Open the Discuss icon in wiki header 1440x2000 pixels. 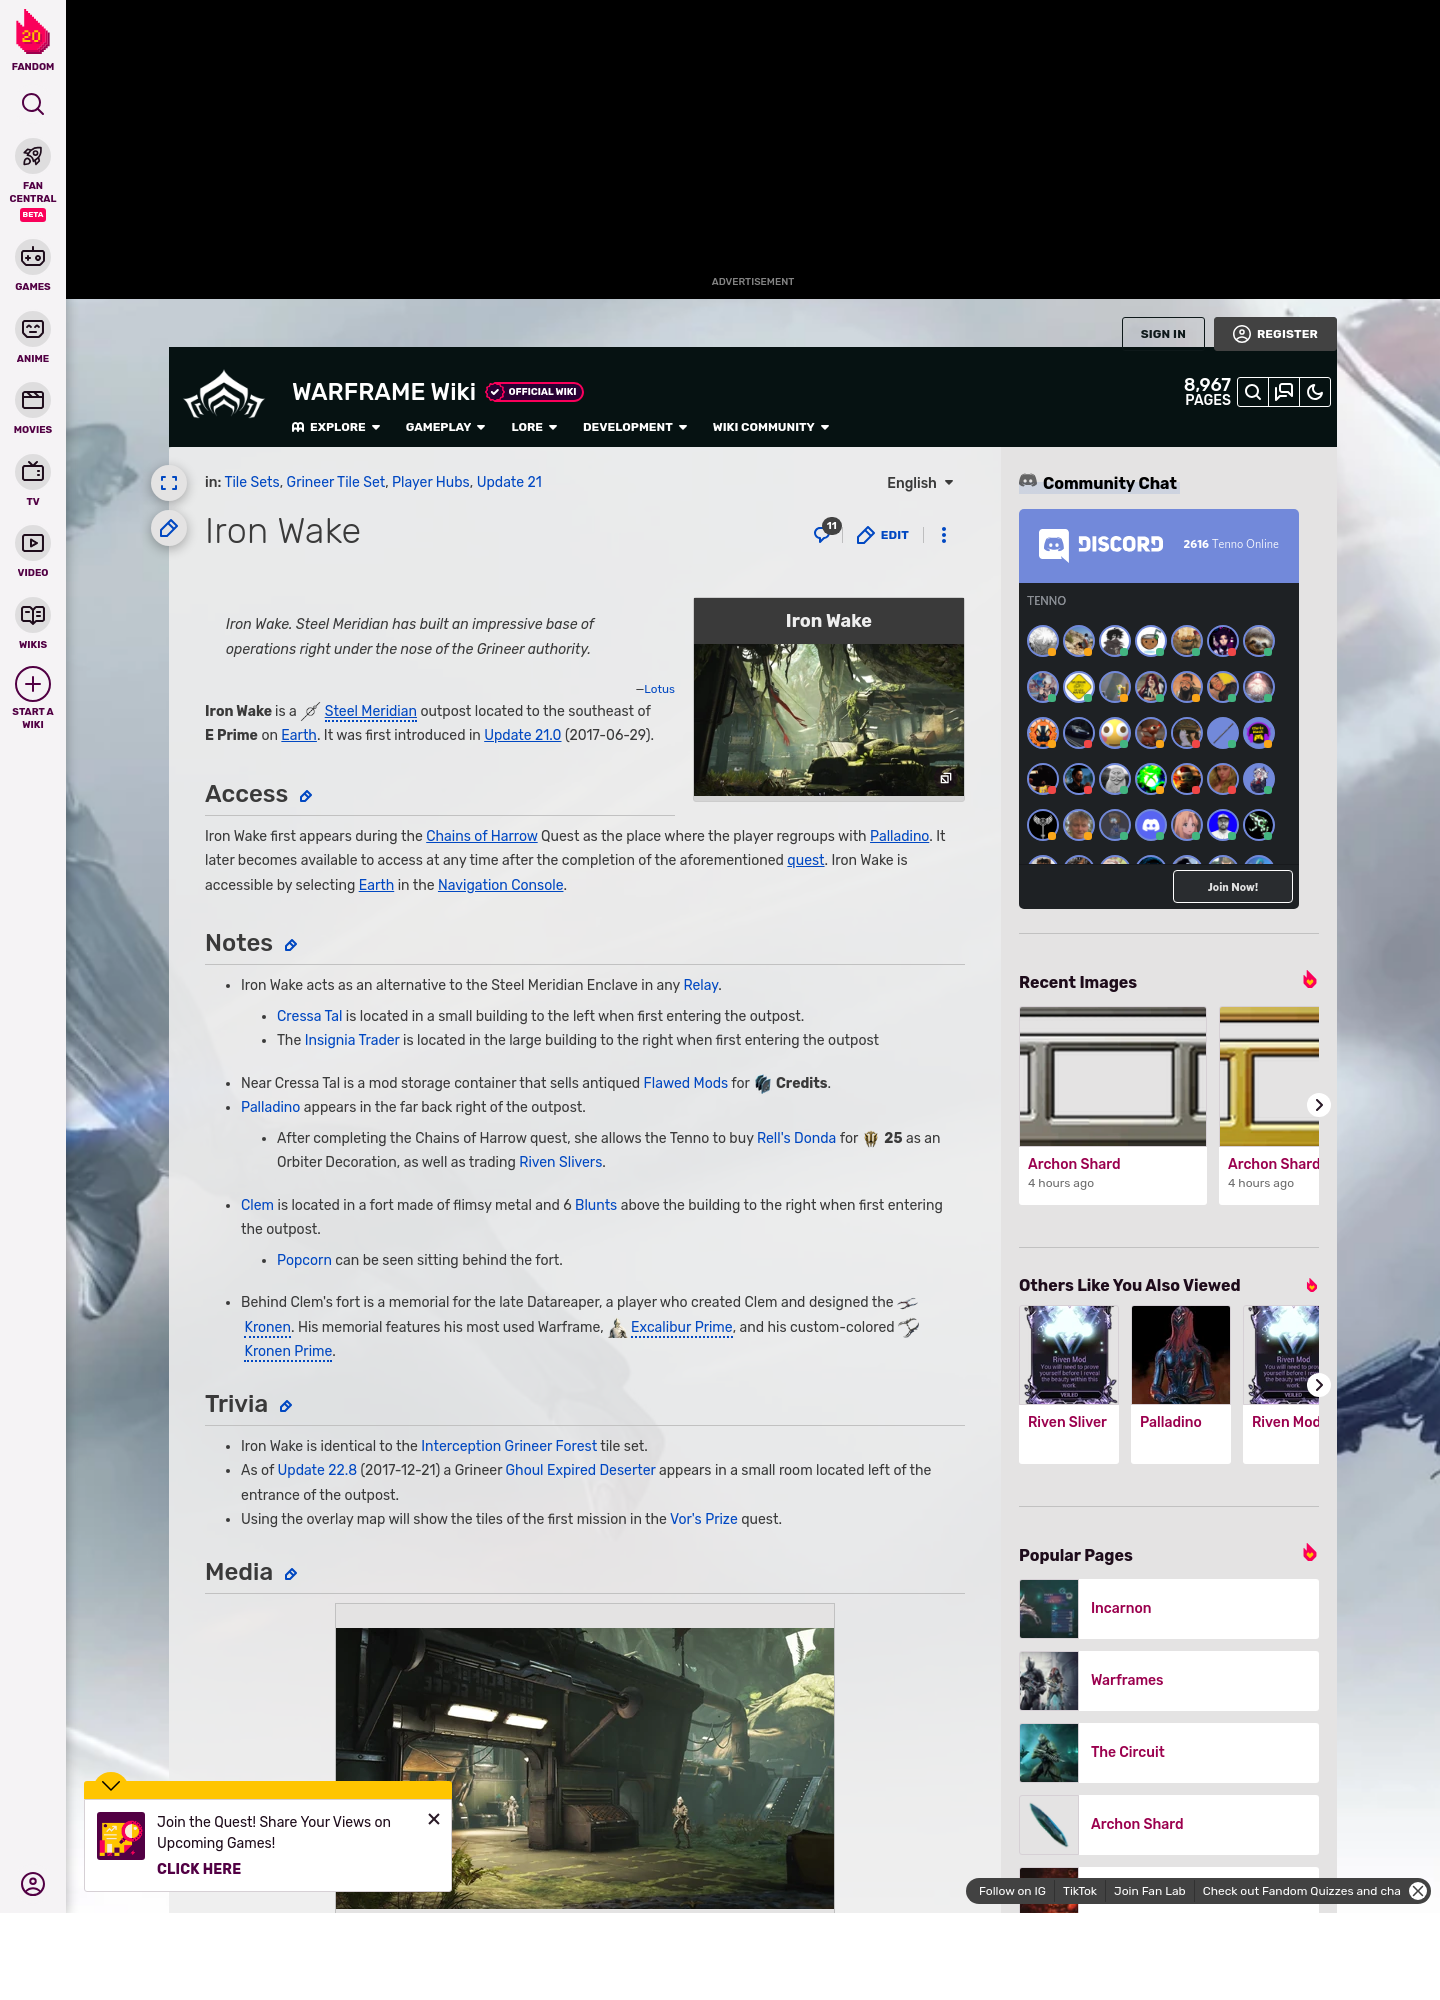point(1284,392)
